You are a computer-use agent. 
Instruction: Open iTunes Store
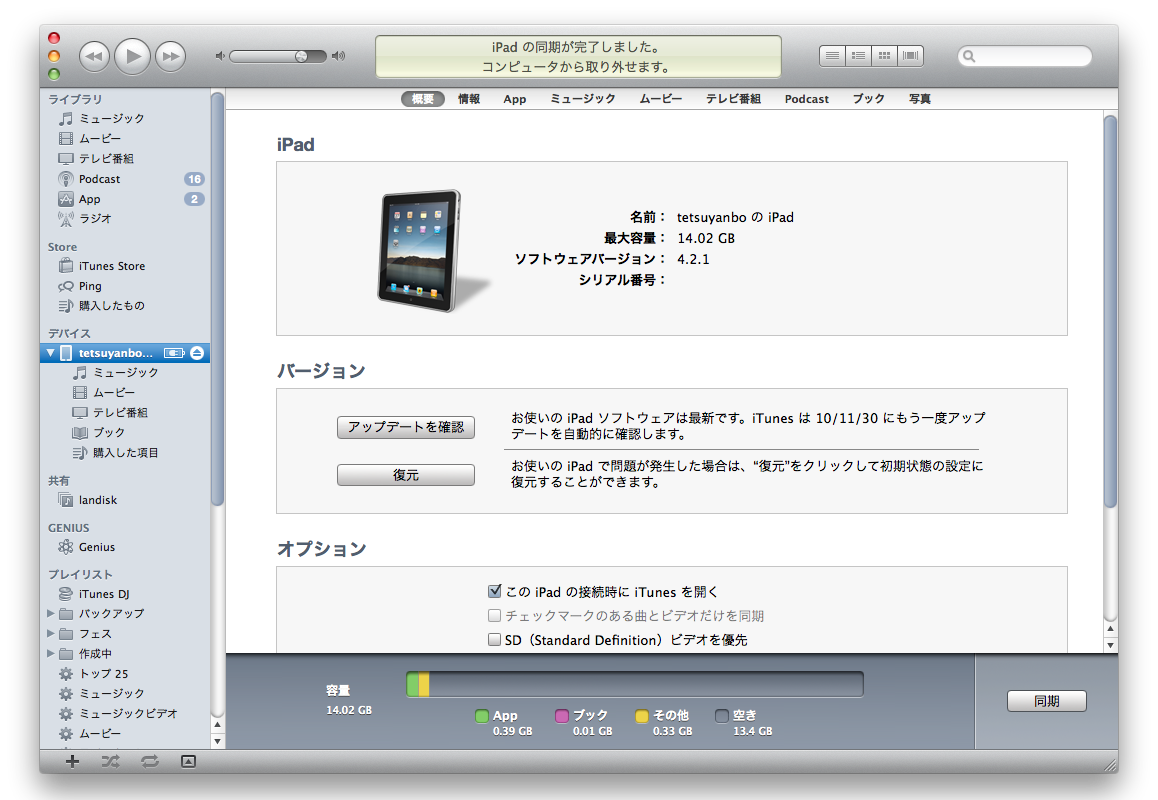coord(125,266)
